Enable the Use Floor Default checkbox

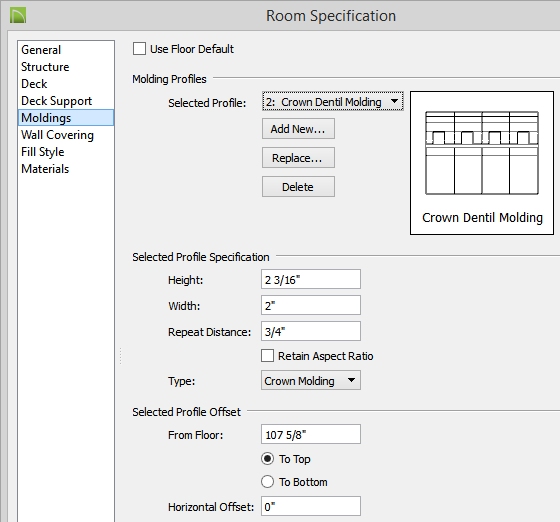click(x=139, y=49)
